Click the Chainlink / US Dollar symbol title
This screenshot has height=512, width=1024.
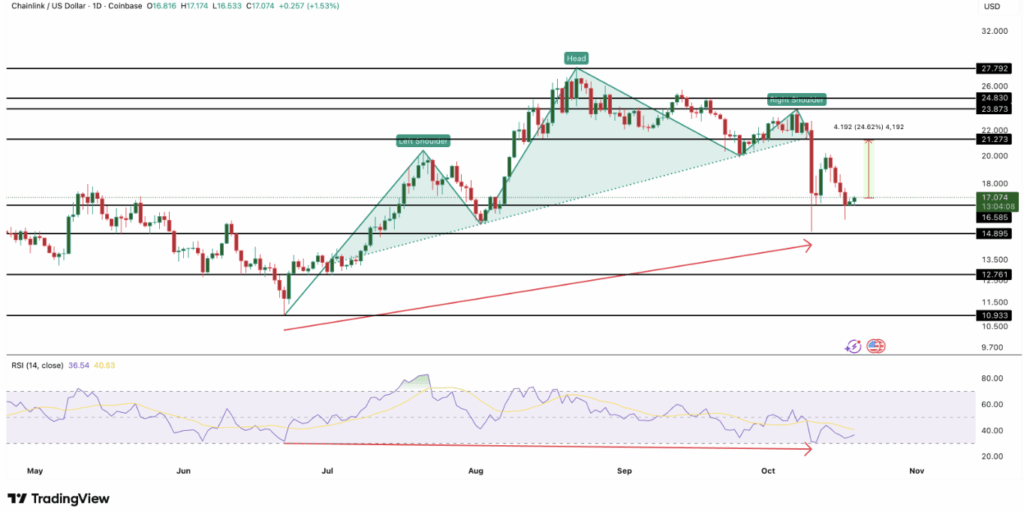(62, 6)
